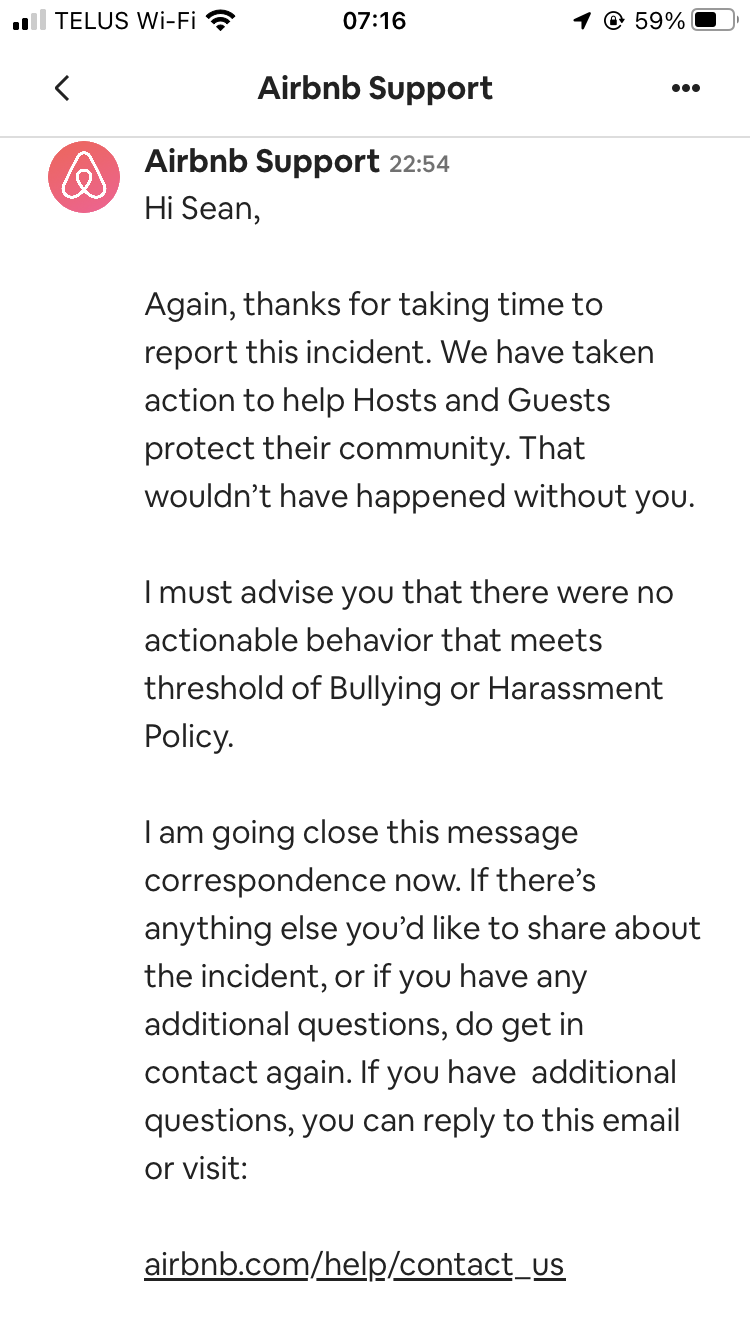Screen dimensions: 750x1334
Task: Tap the 07:16 clock in status bar
Action: coord(374,21)
